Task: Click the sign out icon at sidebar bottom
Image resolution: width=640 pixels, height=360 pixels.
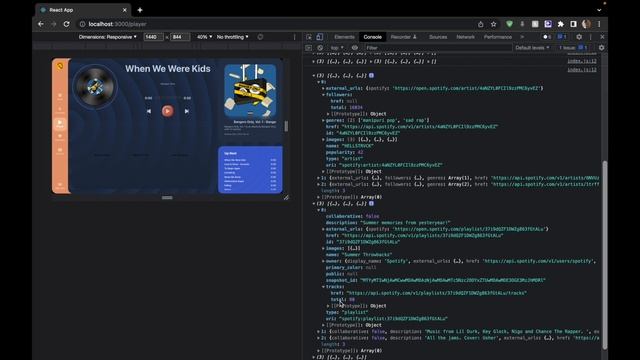Action: 60,185
